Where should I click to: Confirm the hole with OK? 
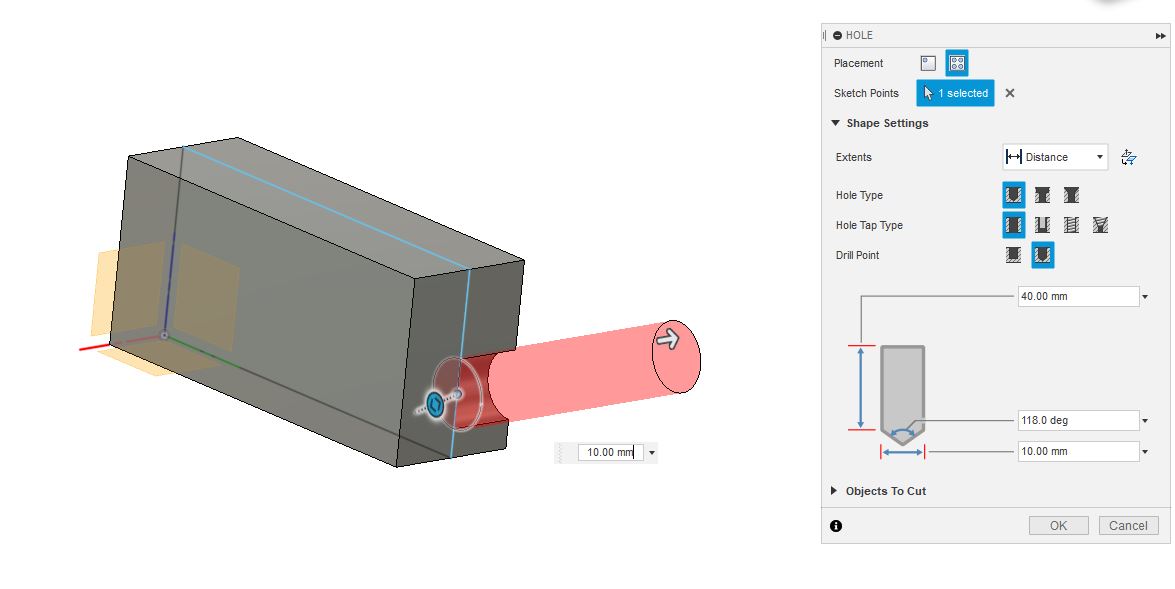pyautogui.click(x=1058, y=525)
